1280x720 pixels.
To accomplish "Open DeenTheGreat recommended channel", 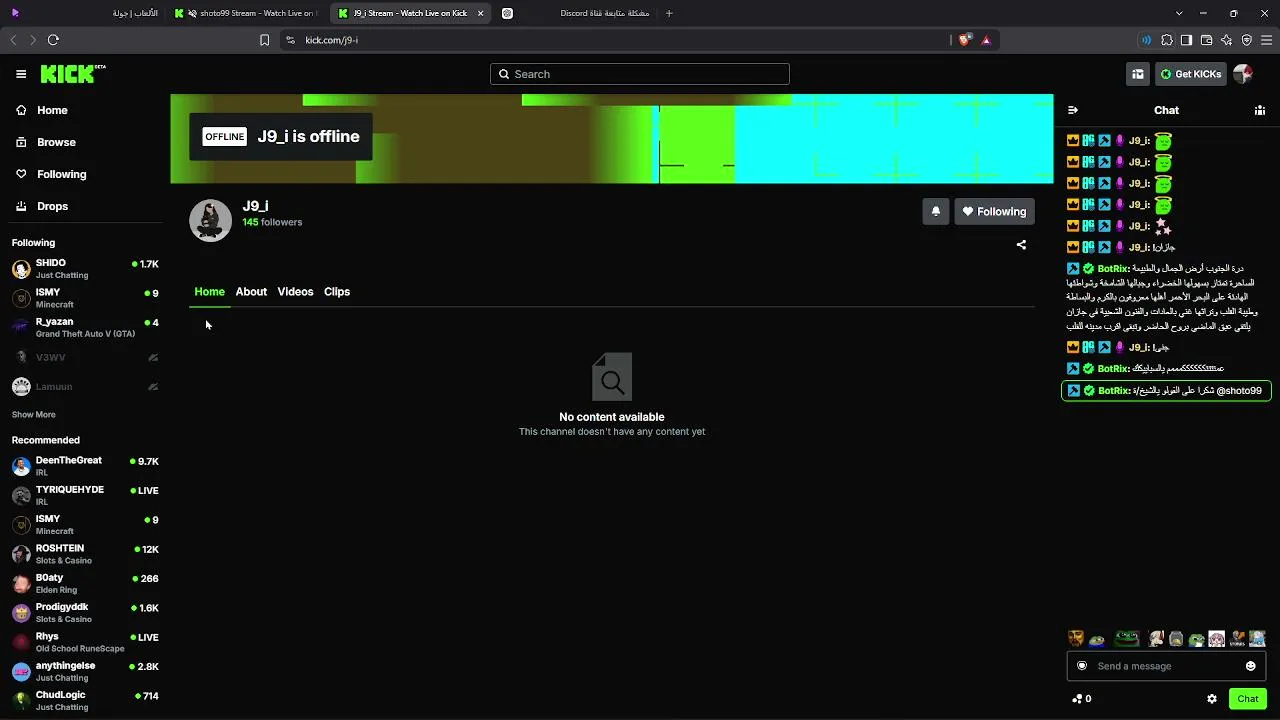I will pos(85,466).
